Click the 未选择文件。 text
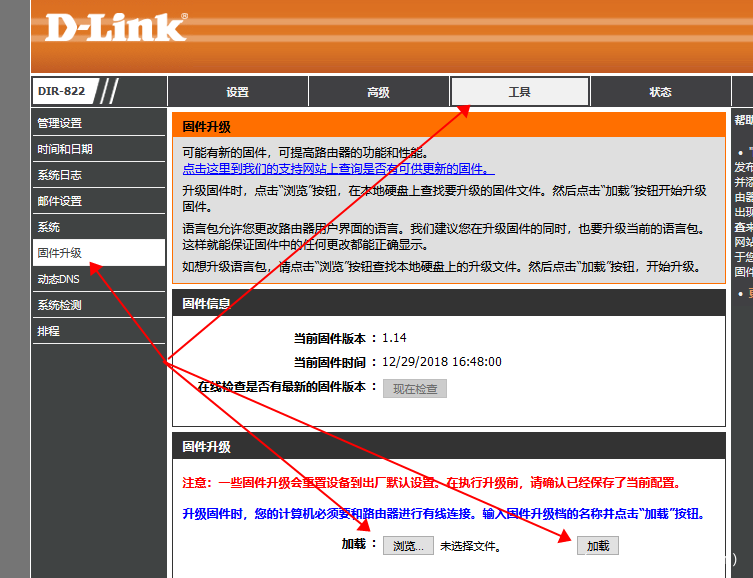This screenshot has height=578, width=753. (x=470, y=546)
